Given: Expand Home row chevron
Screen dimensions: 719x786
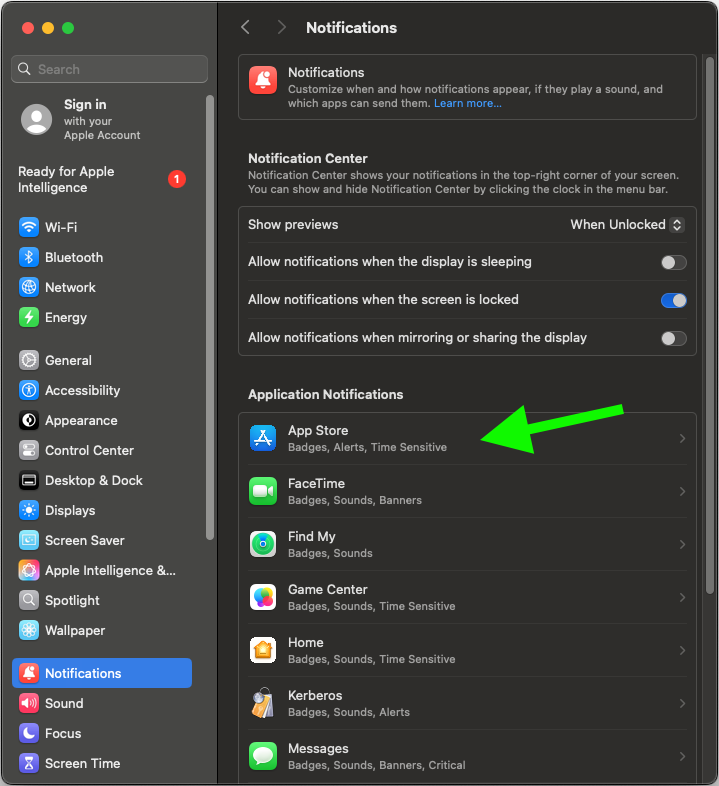Looking at the screenshot, I should coord(682,651).
